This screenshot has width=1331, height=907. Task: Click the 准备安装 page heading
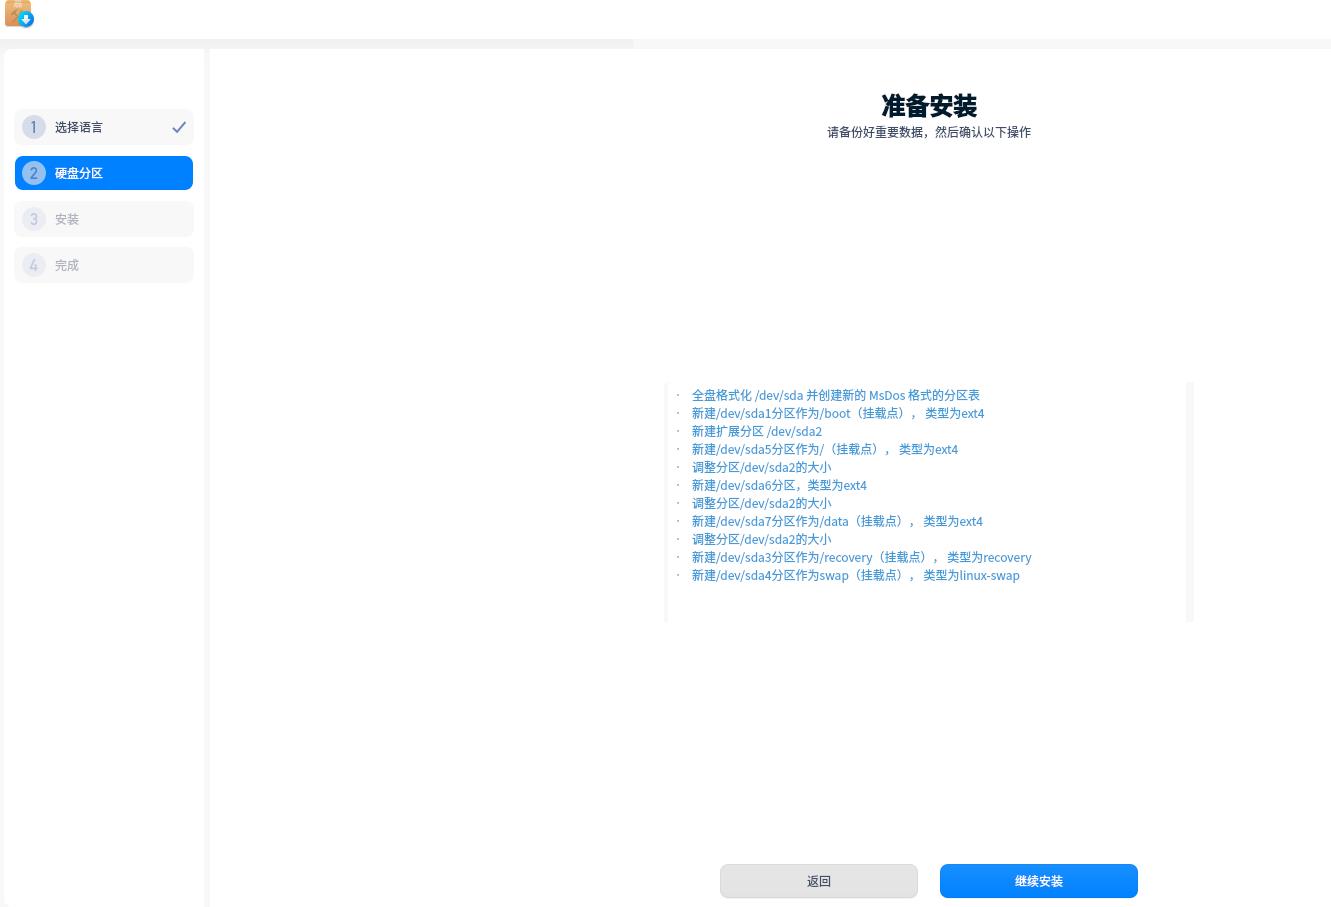point(928,106)
